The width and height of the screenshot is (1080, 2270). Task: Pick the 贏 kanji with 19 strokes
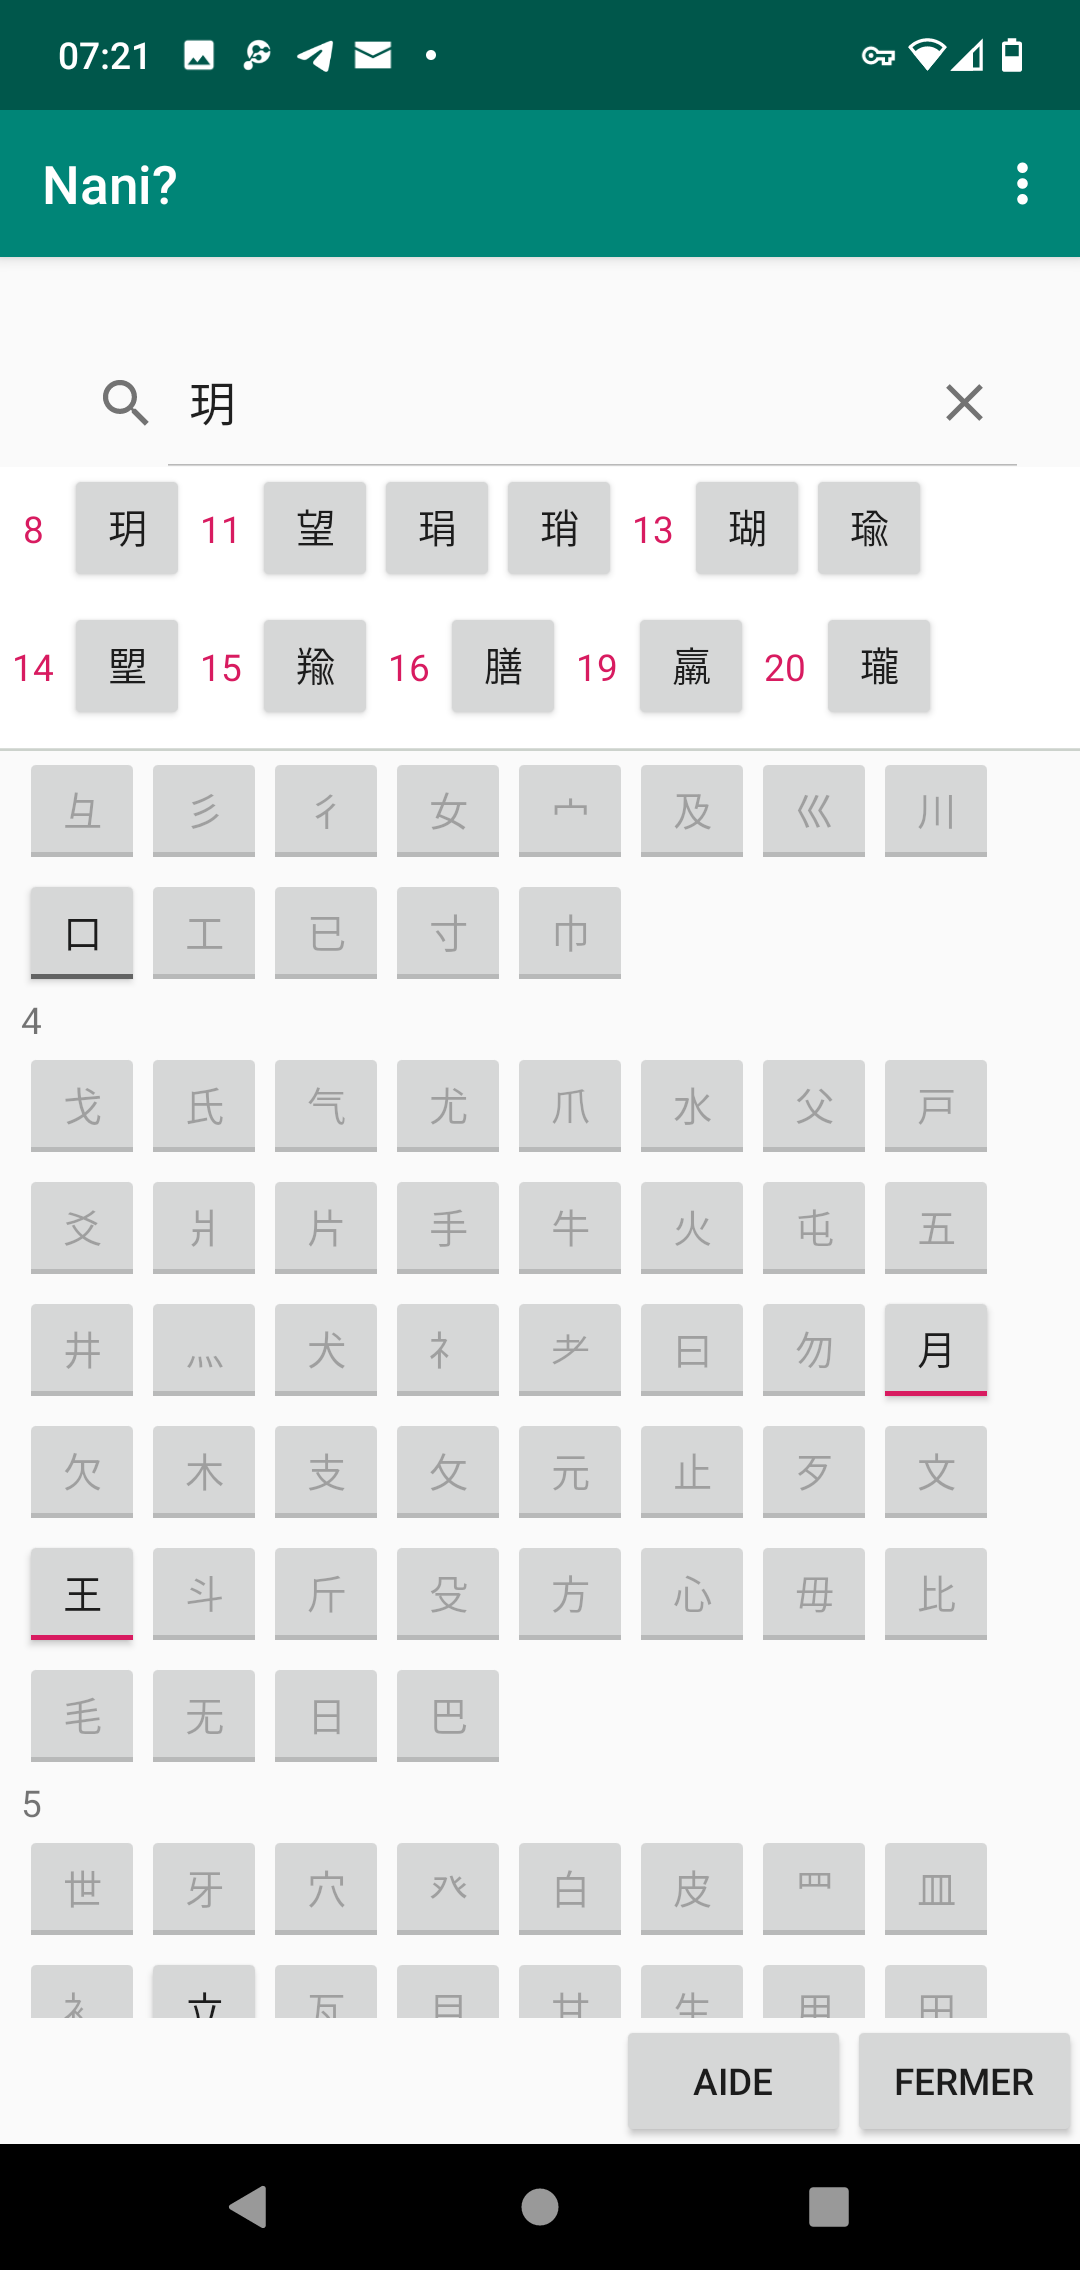click(691, 666)
